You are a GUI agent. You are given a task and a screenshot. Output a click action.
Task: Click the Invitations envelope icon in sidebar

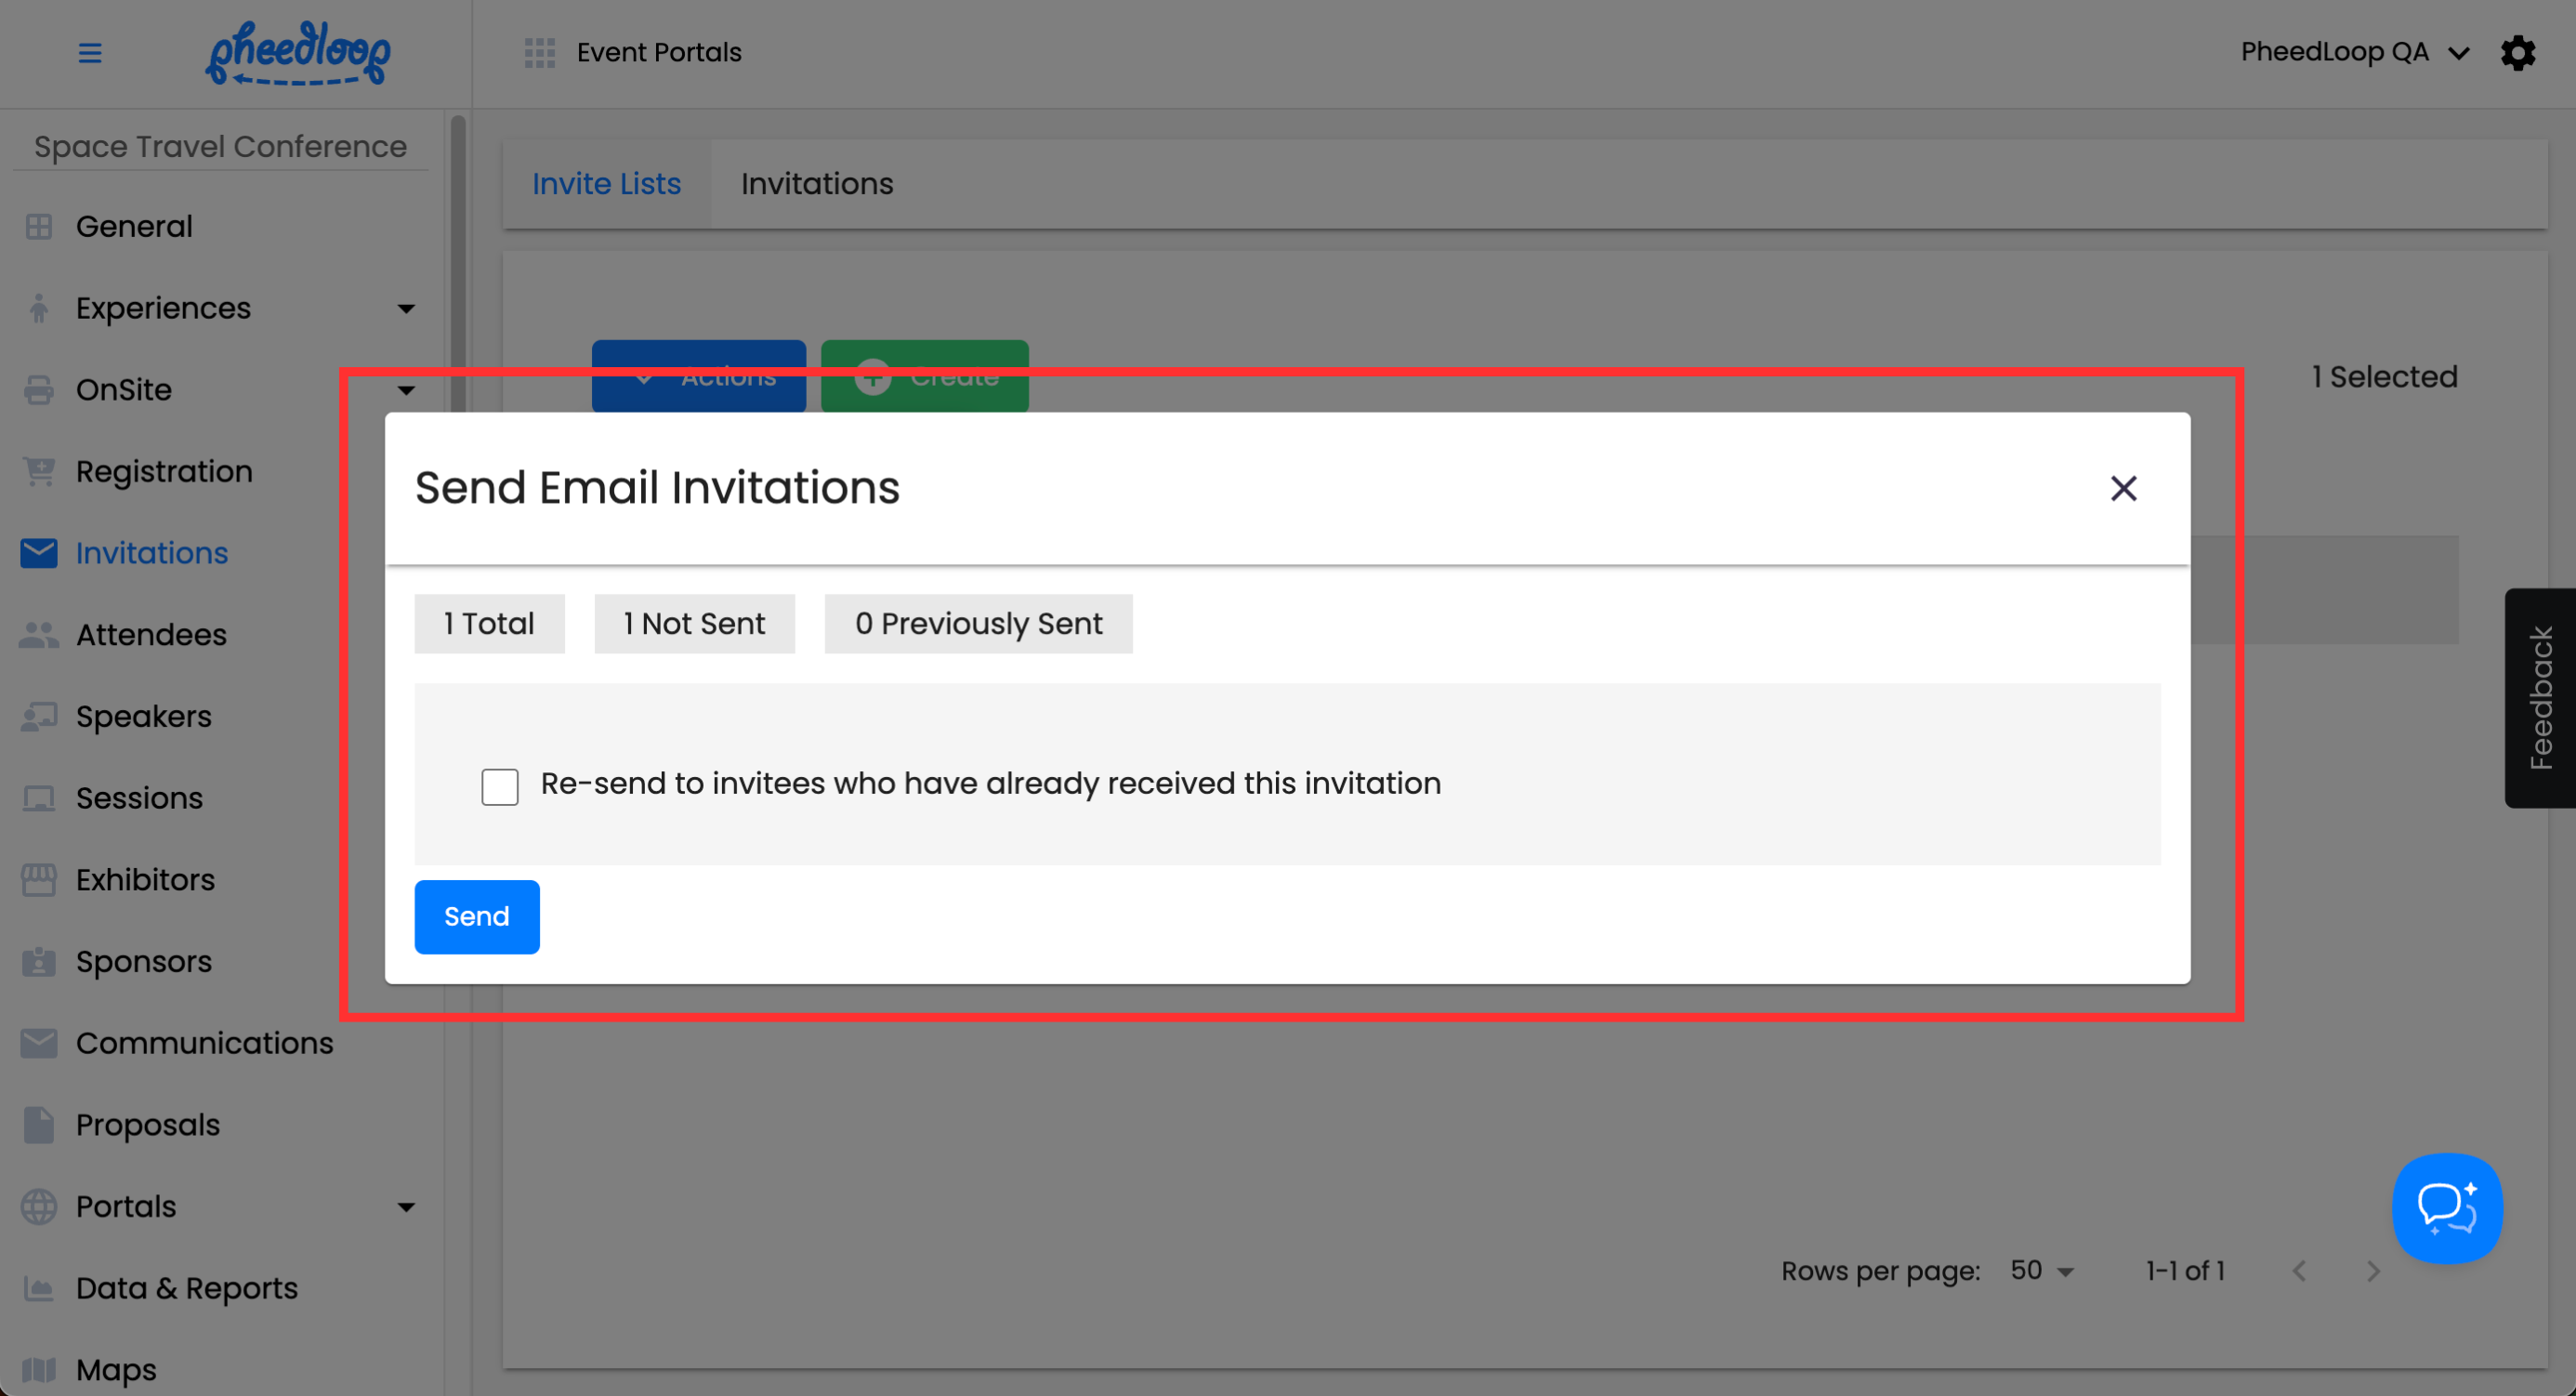click(39, 553)
